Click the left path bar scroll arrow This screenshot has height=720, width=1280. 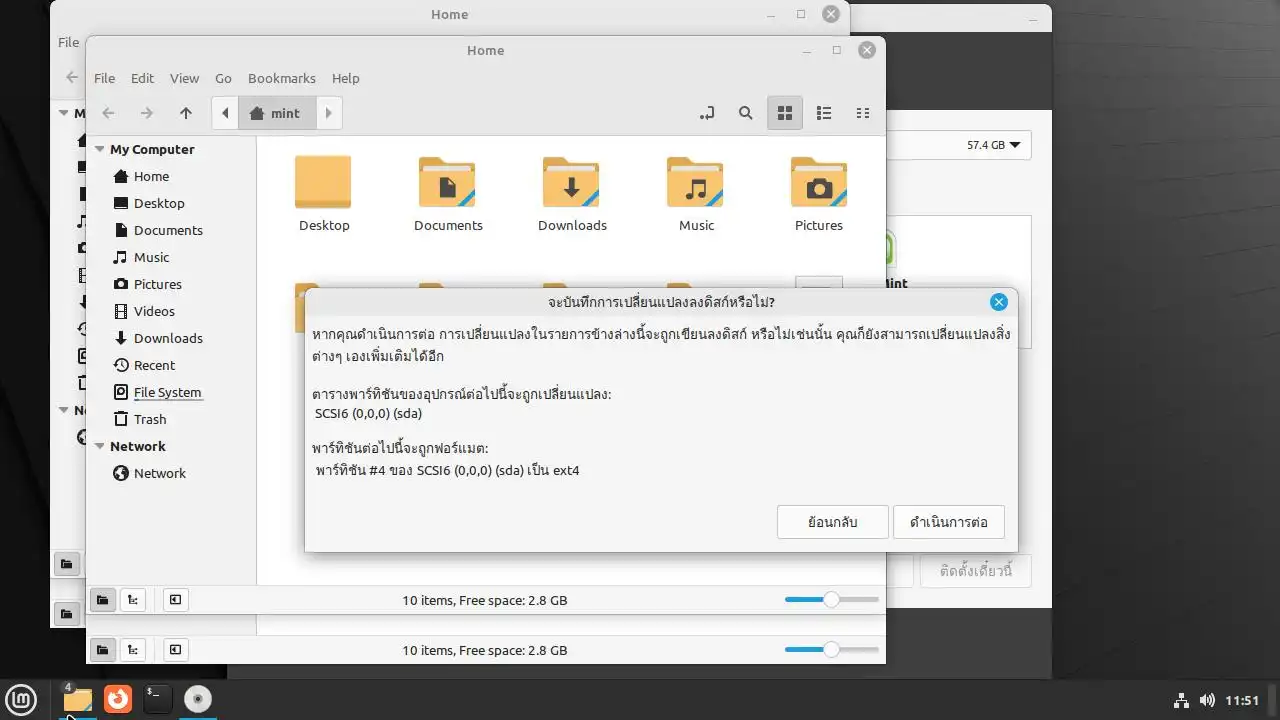point(225,113)
